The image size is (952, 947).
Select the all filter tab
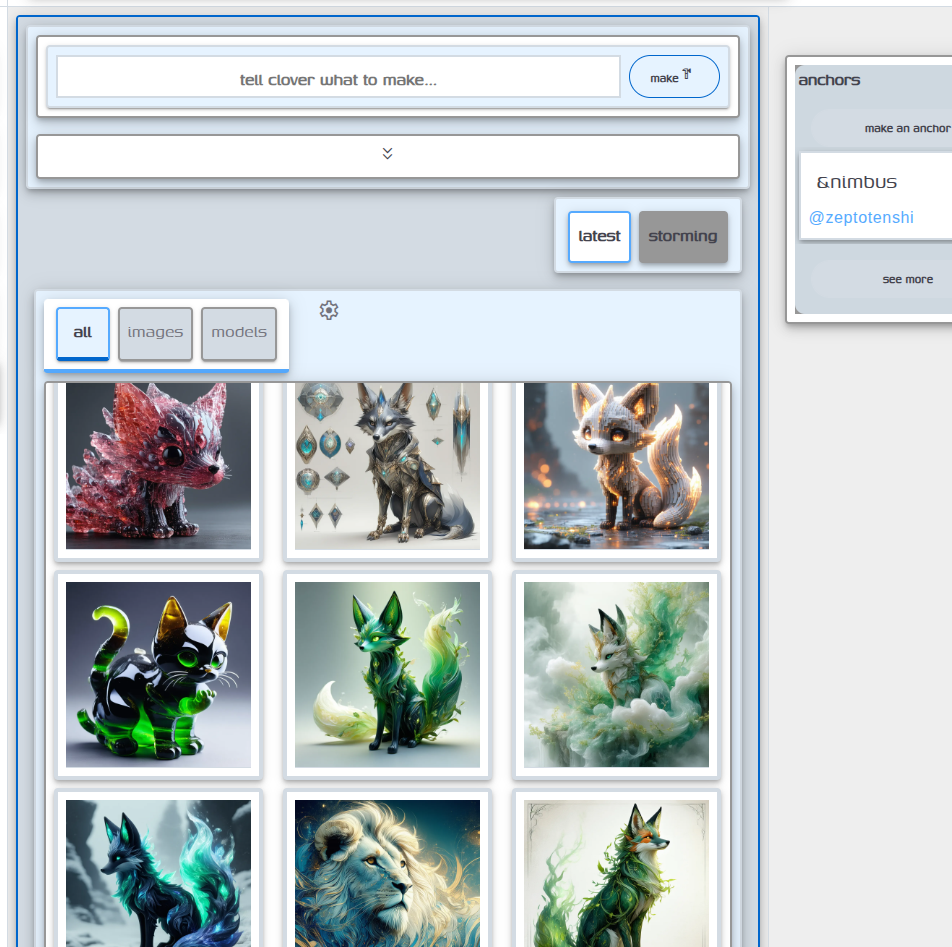pyautogui.click(x=83, y=332)
